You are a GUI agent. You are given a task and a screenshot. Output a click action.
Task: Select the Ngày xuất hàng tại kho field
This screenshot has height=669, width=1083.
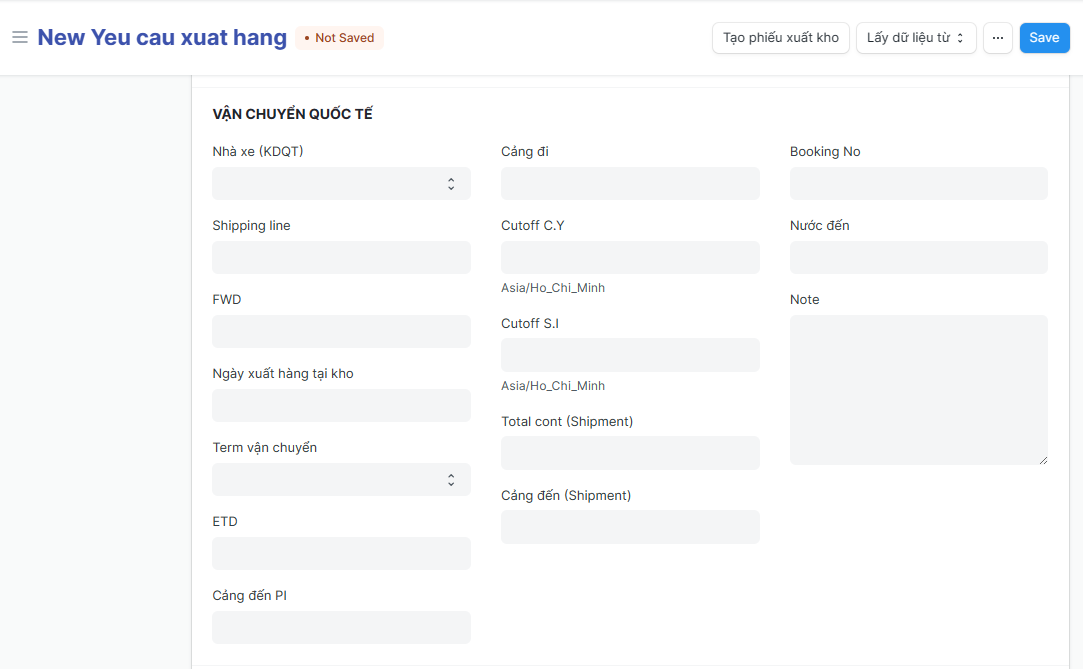pos(341,406)
